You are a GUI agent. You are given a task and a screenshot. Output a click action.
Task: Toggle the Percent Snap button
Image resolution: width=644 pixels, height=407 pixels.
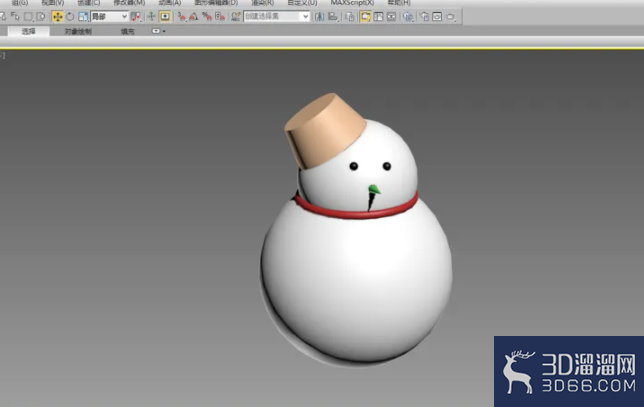pyautogui.click(x=207, y=16)
